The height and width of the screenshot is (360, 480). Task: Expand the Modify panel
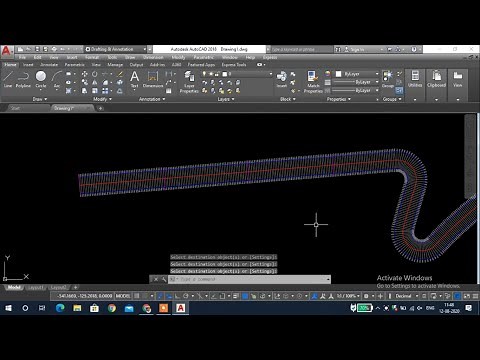point(102,99)
